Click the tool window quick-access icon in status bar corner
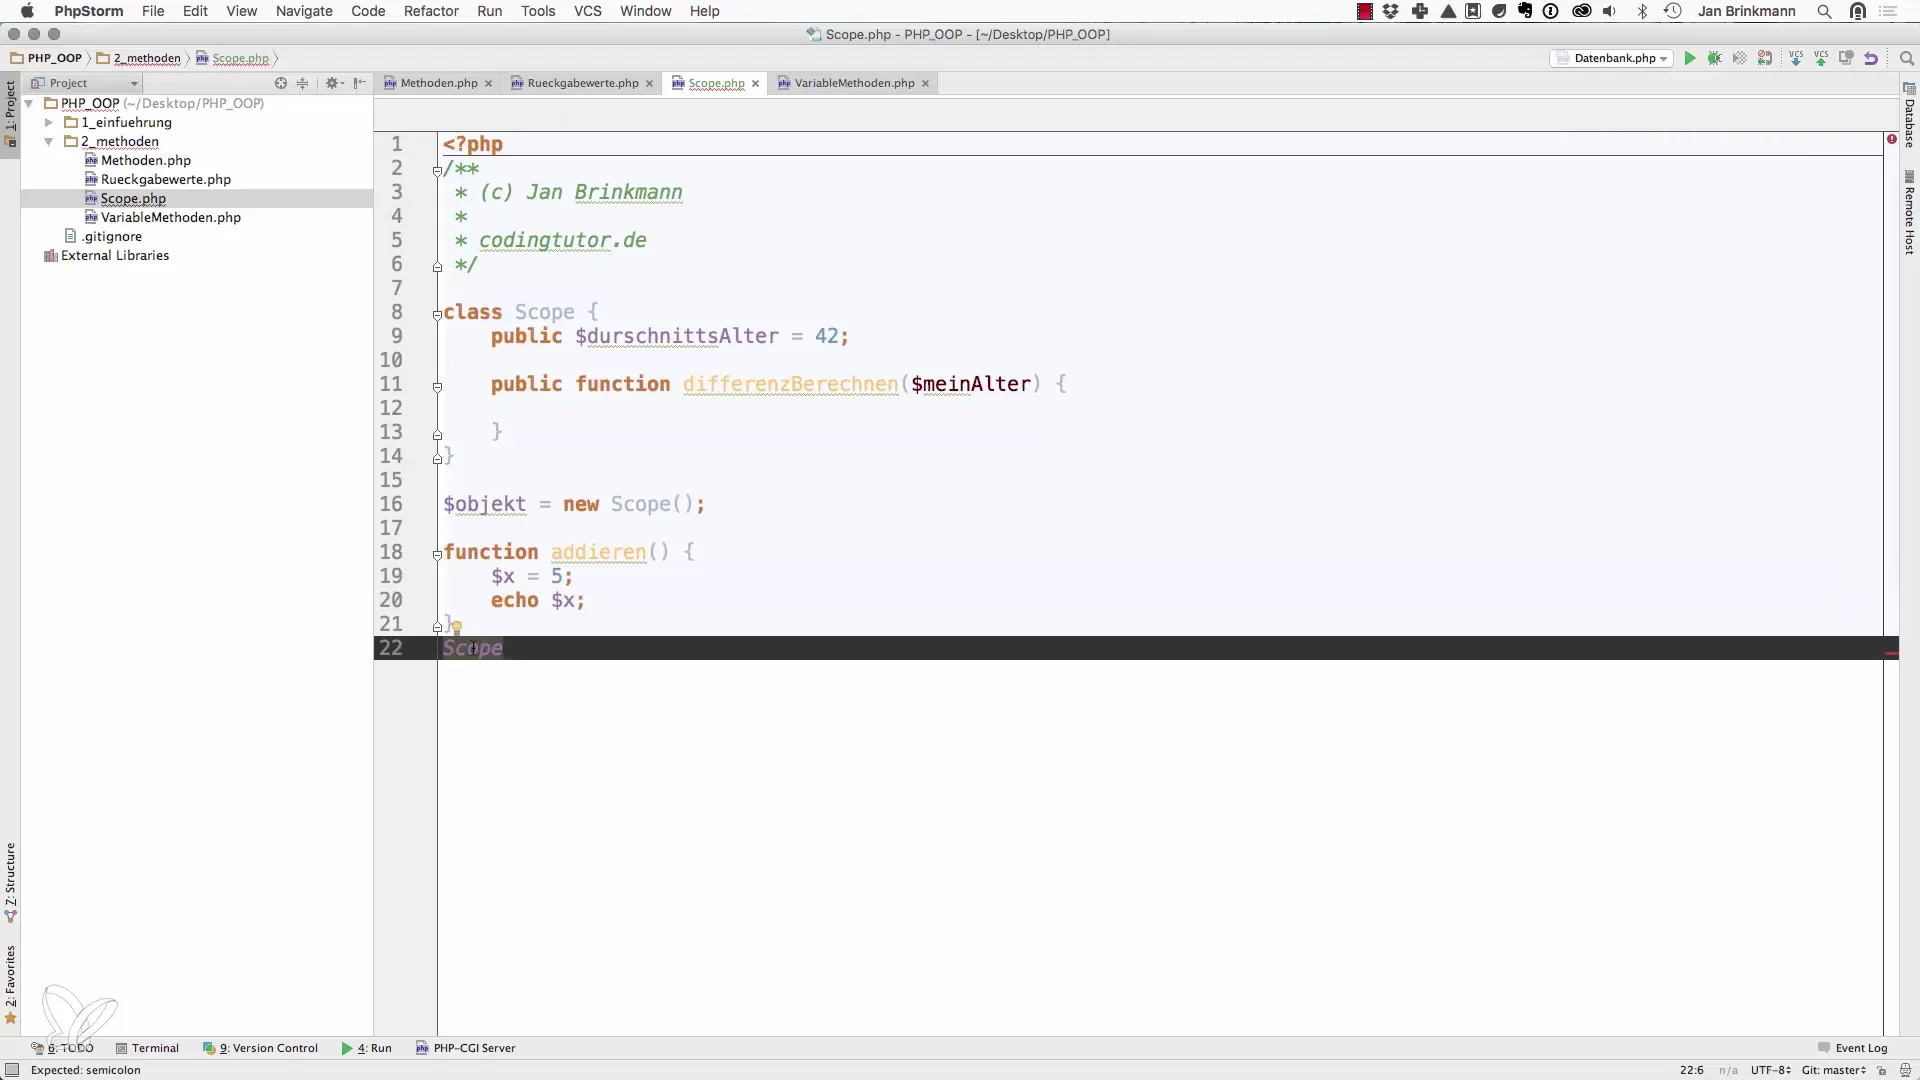Screen dimensions: 1920x1080 point(12,1070)
